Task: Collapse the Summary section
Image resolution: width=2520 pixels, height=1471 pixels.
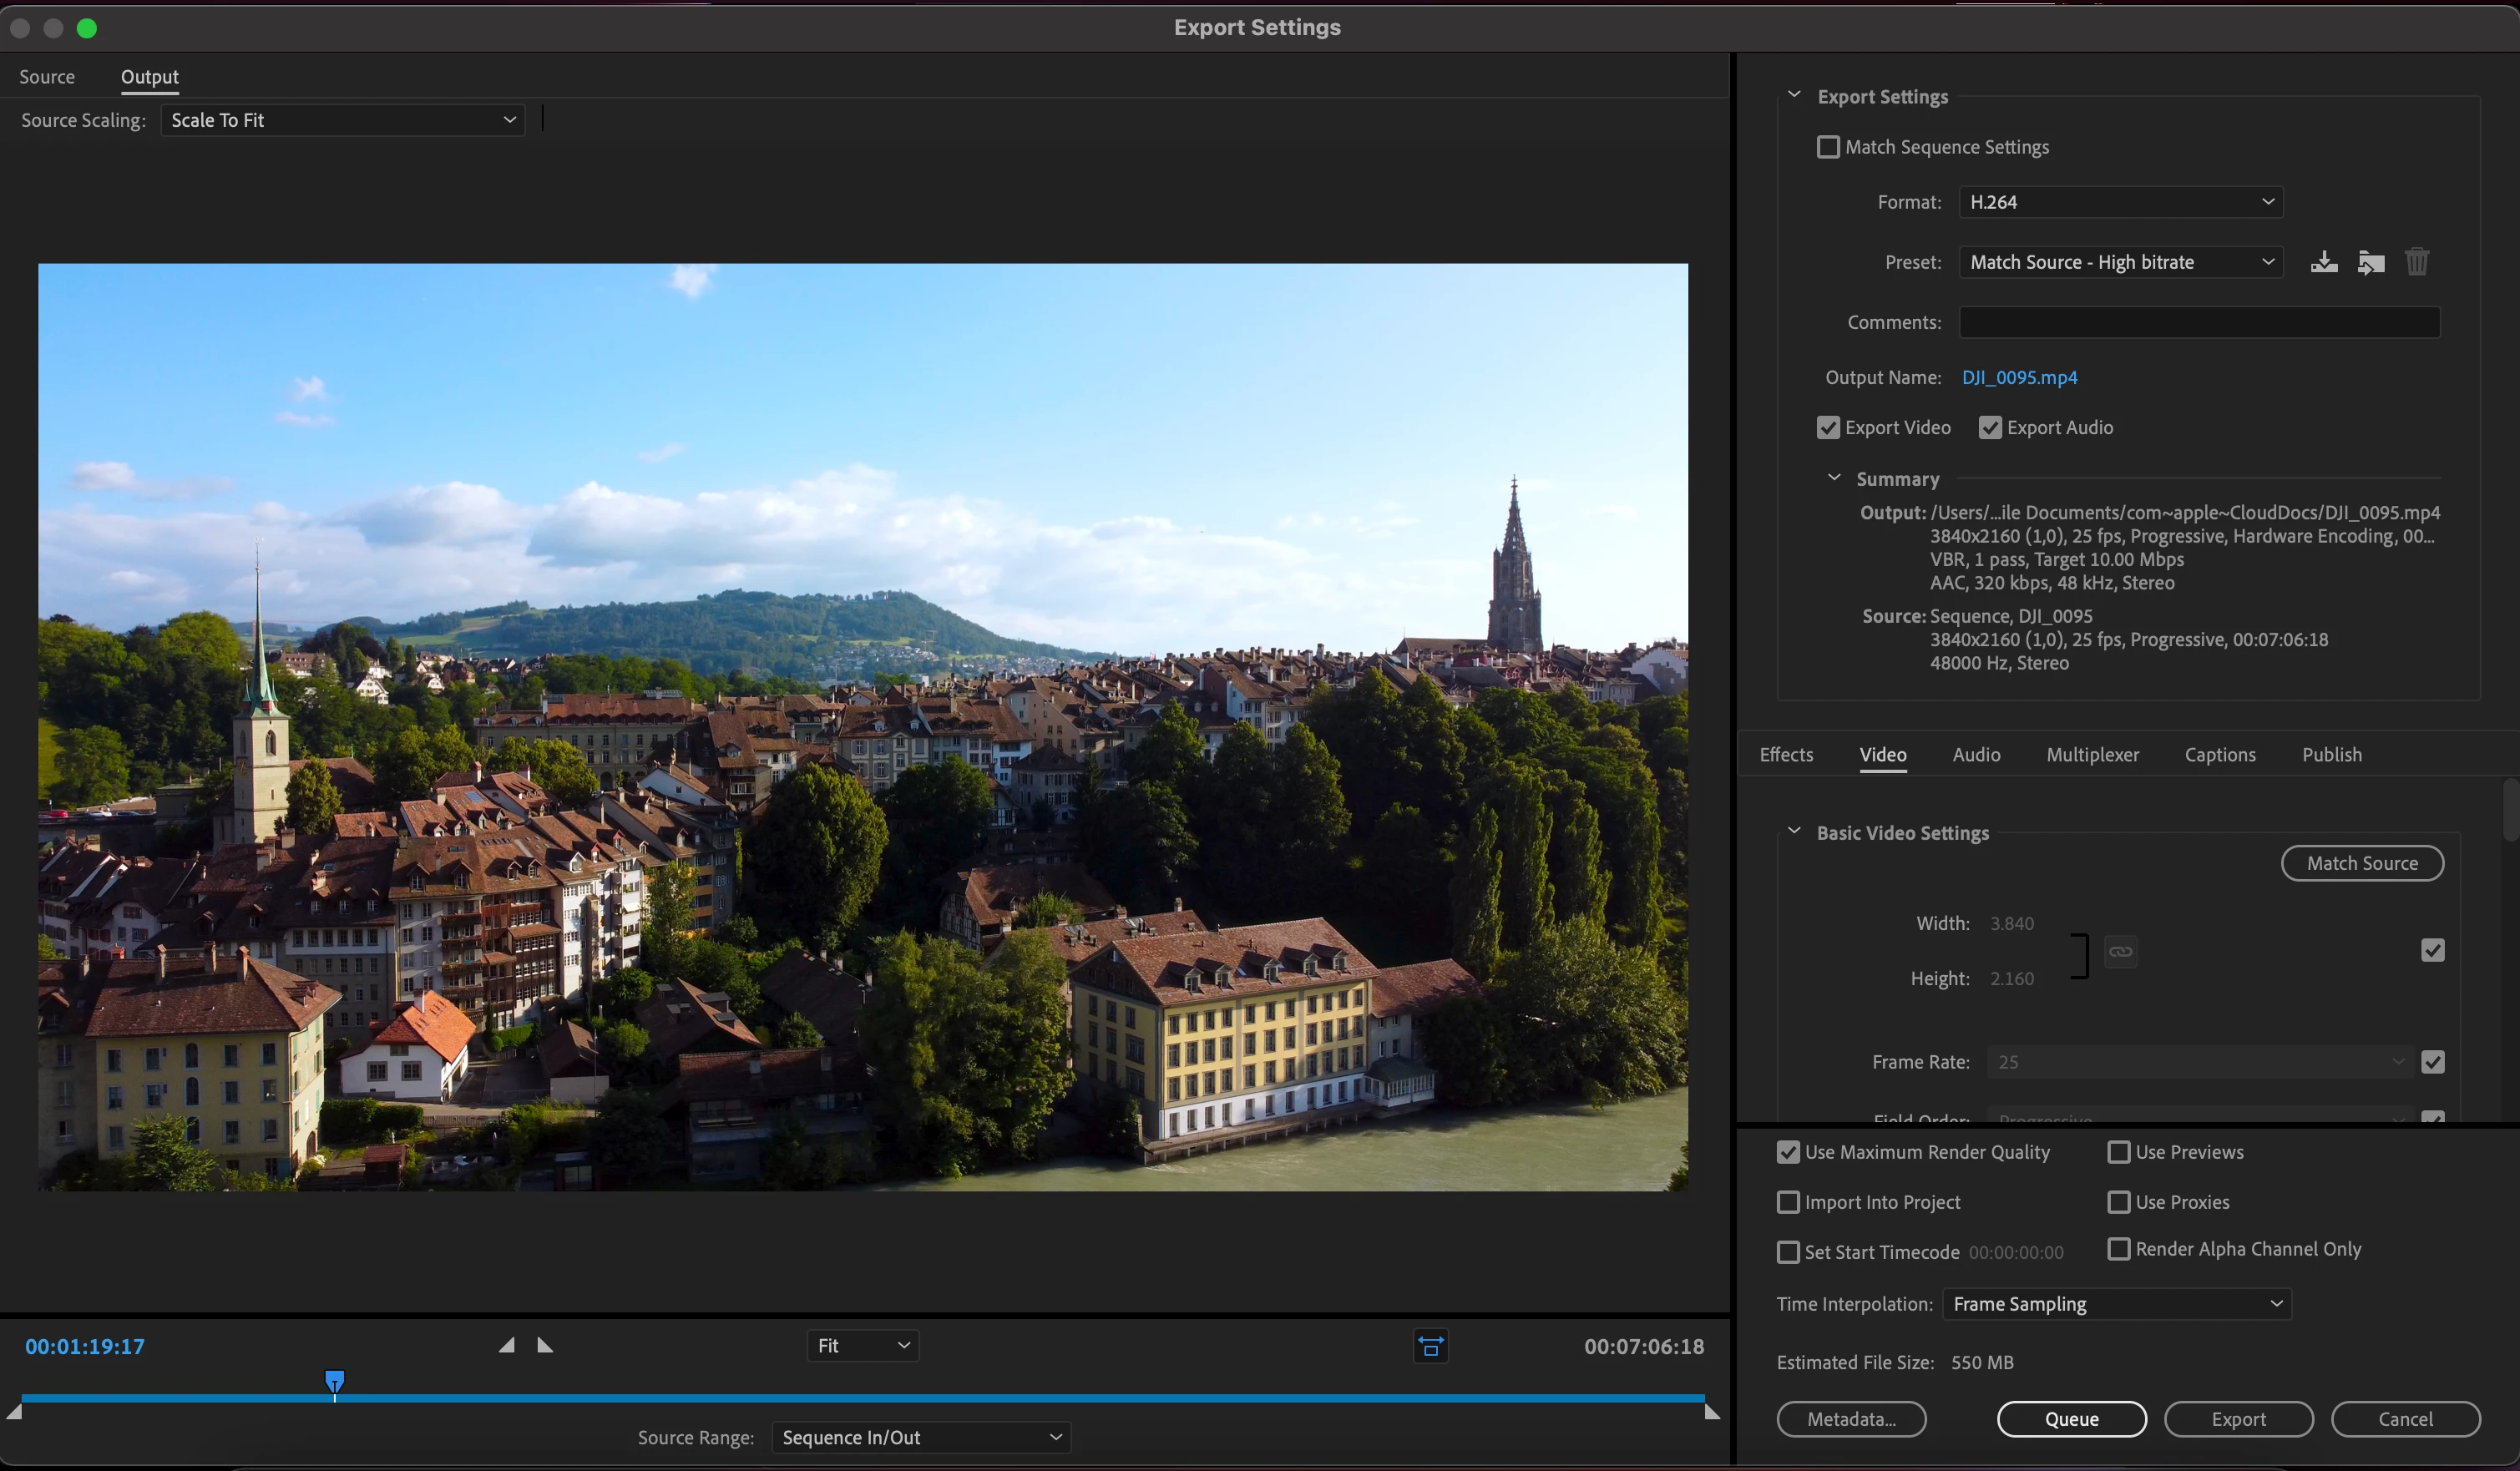Action: [x=1834, y=478]
